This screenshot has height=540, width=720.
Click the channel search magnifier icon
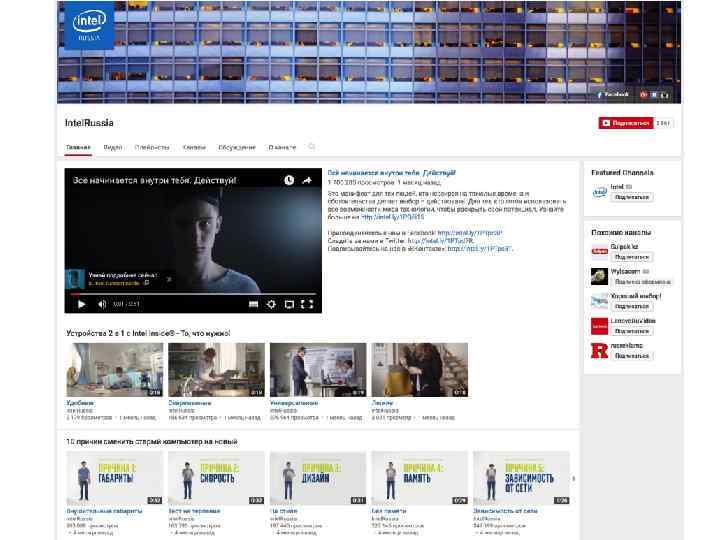tap(312, 147)
